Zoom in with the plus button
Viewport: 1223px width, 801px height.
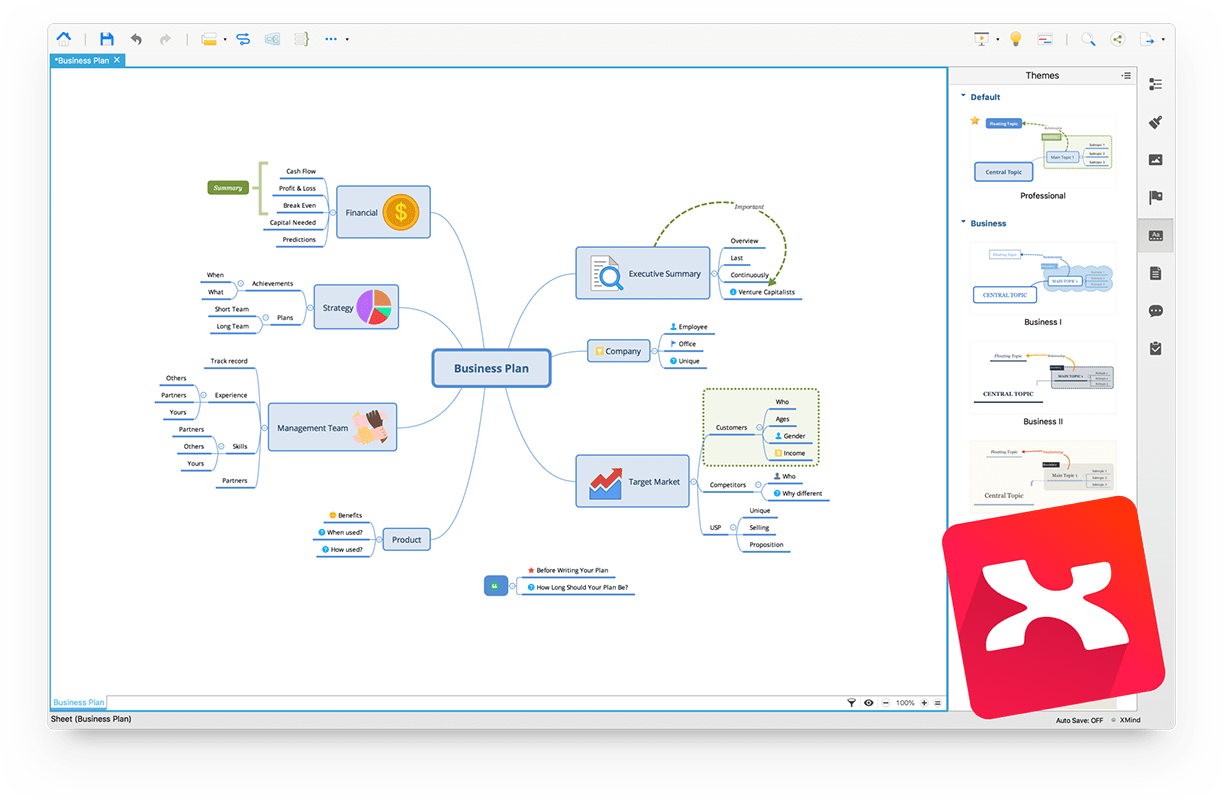point(924,703)
